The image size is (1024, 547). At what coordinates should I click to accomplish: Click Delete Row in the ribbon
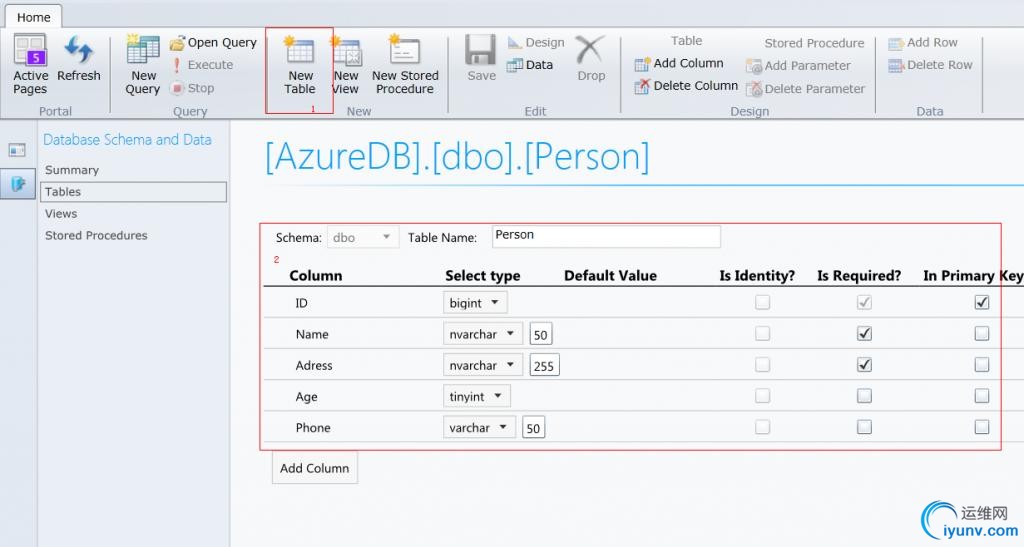tap(930, 65)
